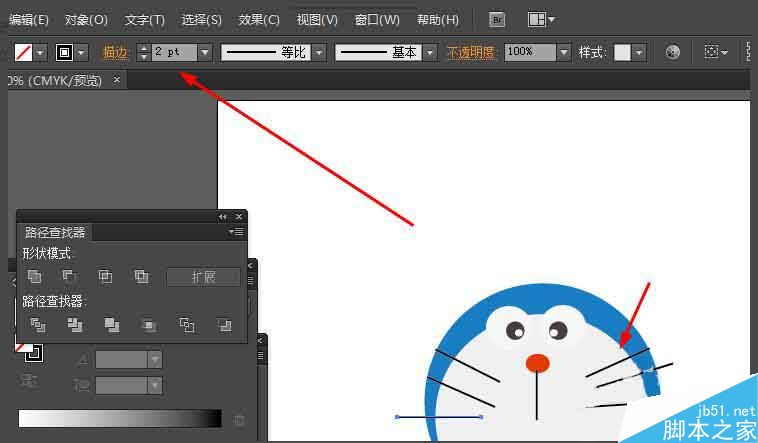Click the fill color swatch with red slash
The image size is (758, 443).
coord(23,52)
